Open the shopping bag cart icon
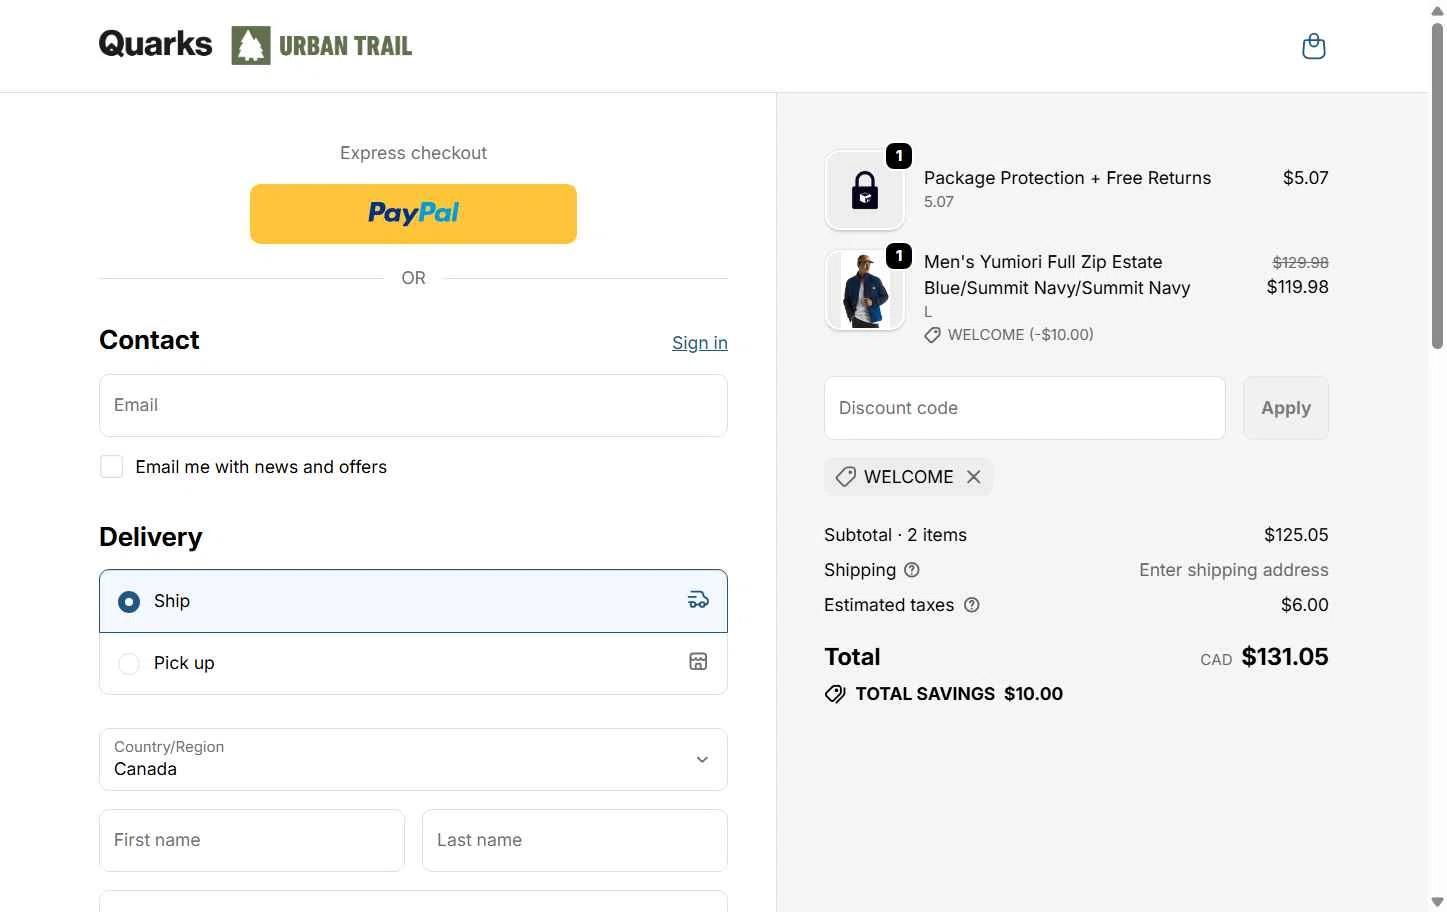 coord(1313,46)
